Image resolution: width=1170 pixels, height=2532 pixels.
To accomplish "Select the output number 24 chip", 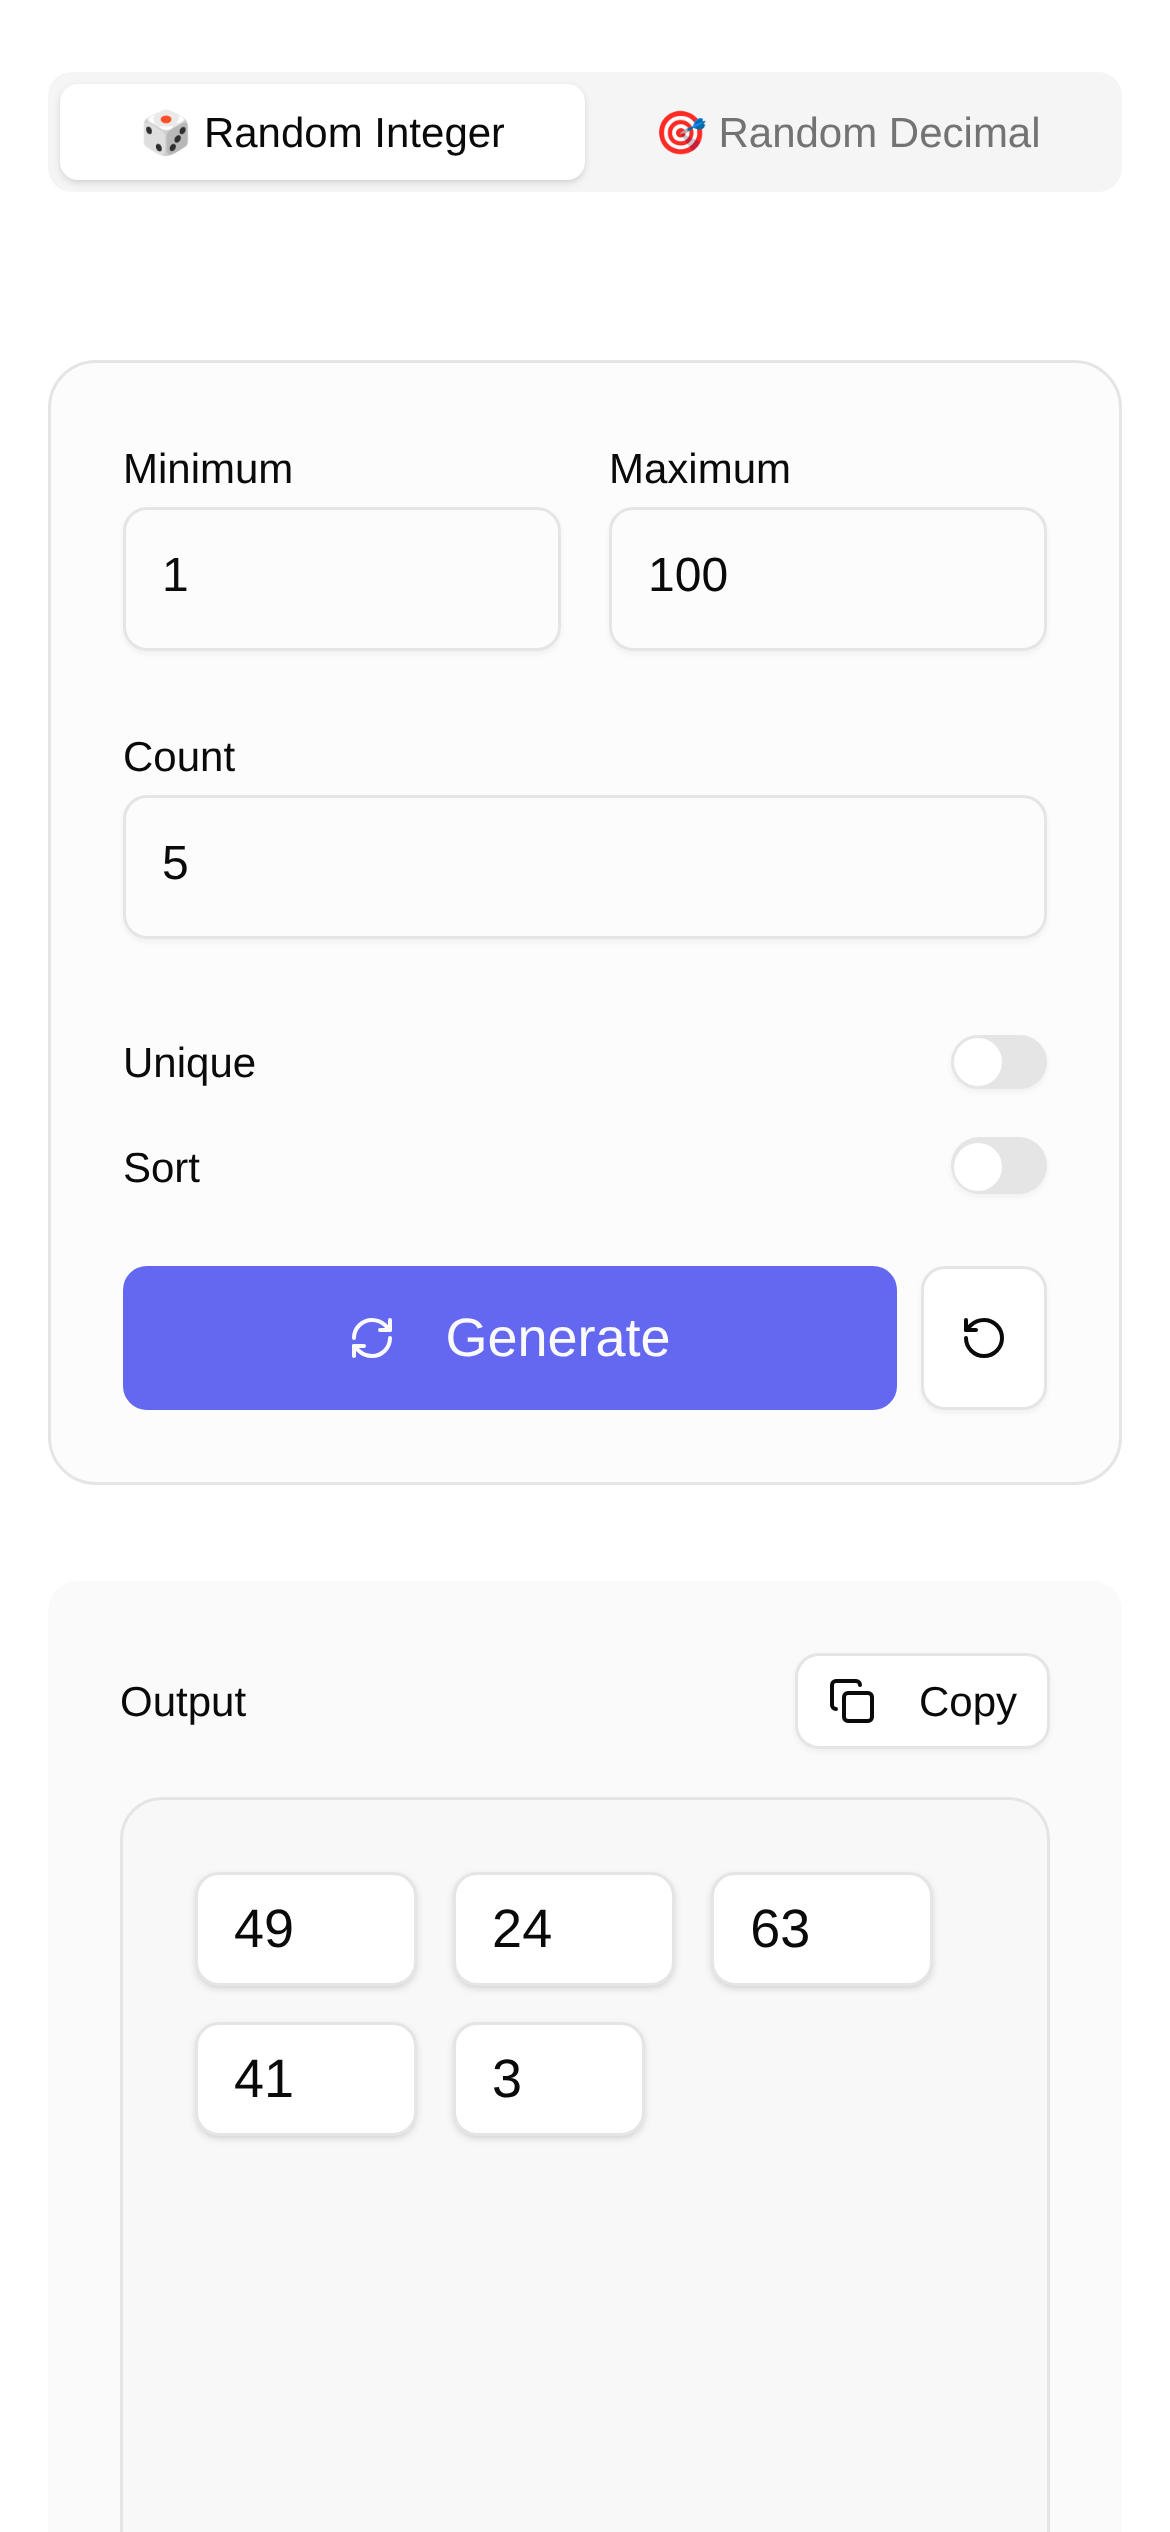I will click(x=564, y=1929).
